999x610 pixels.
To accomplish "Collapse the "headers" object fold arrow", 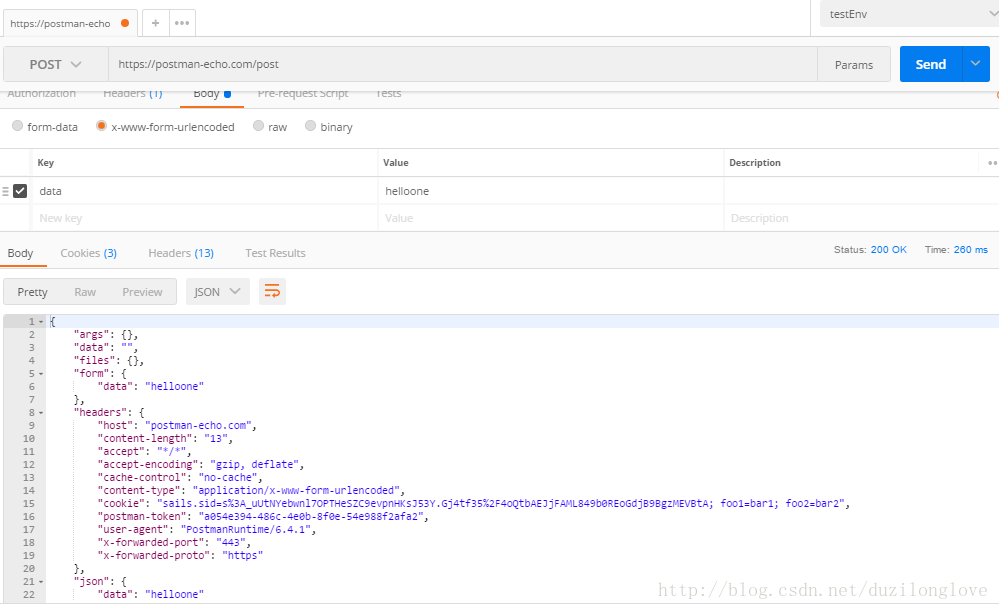I will click(40, 412).
